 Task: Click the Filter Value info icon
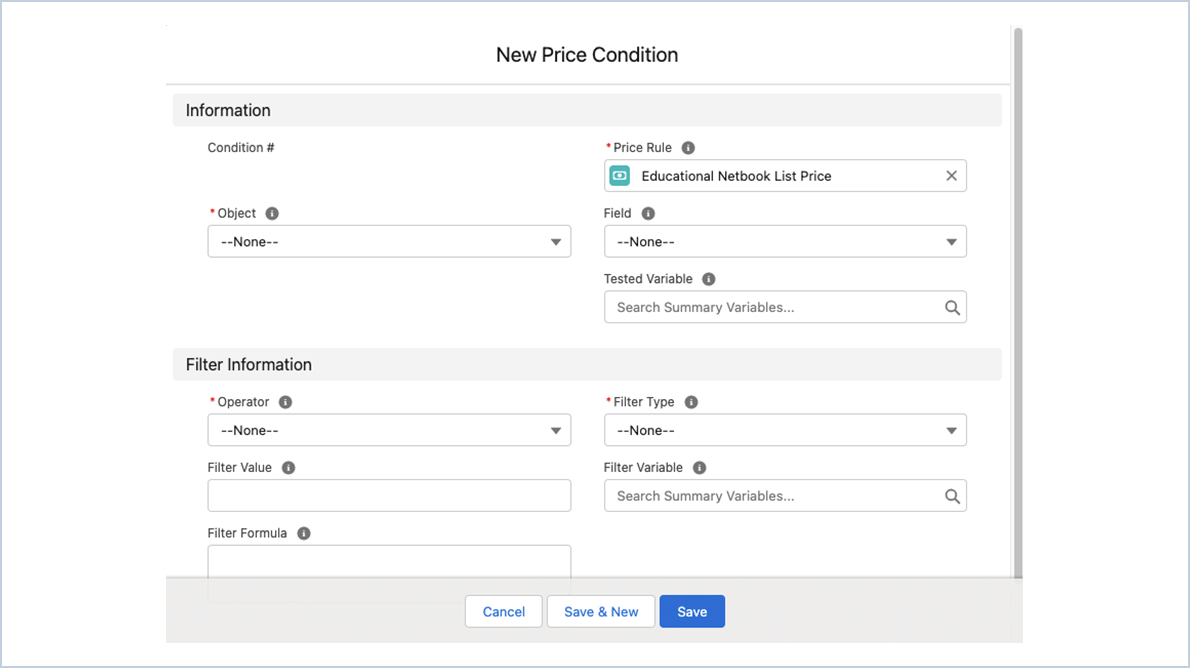tap(289, 467)
